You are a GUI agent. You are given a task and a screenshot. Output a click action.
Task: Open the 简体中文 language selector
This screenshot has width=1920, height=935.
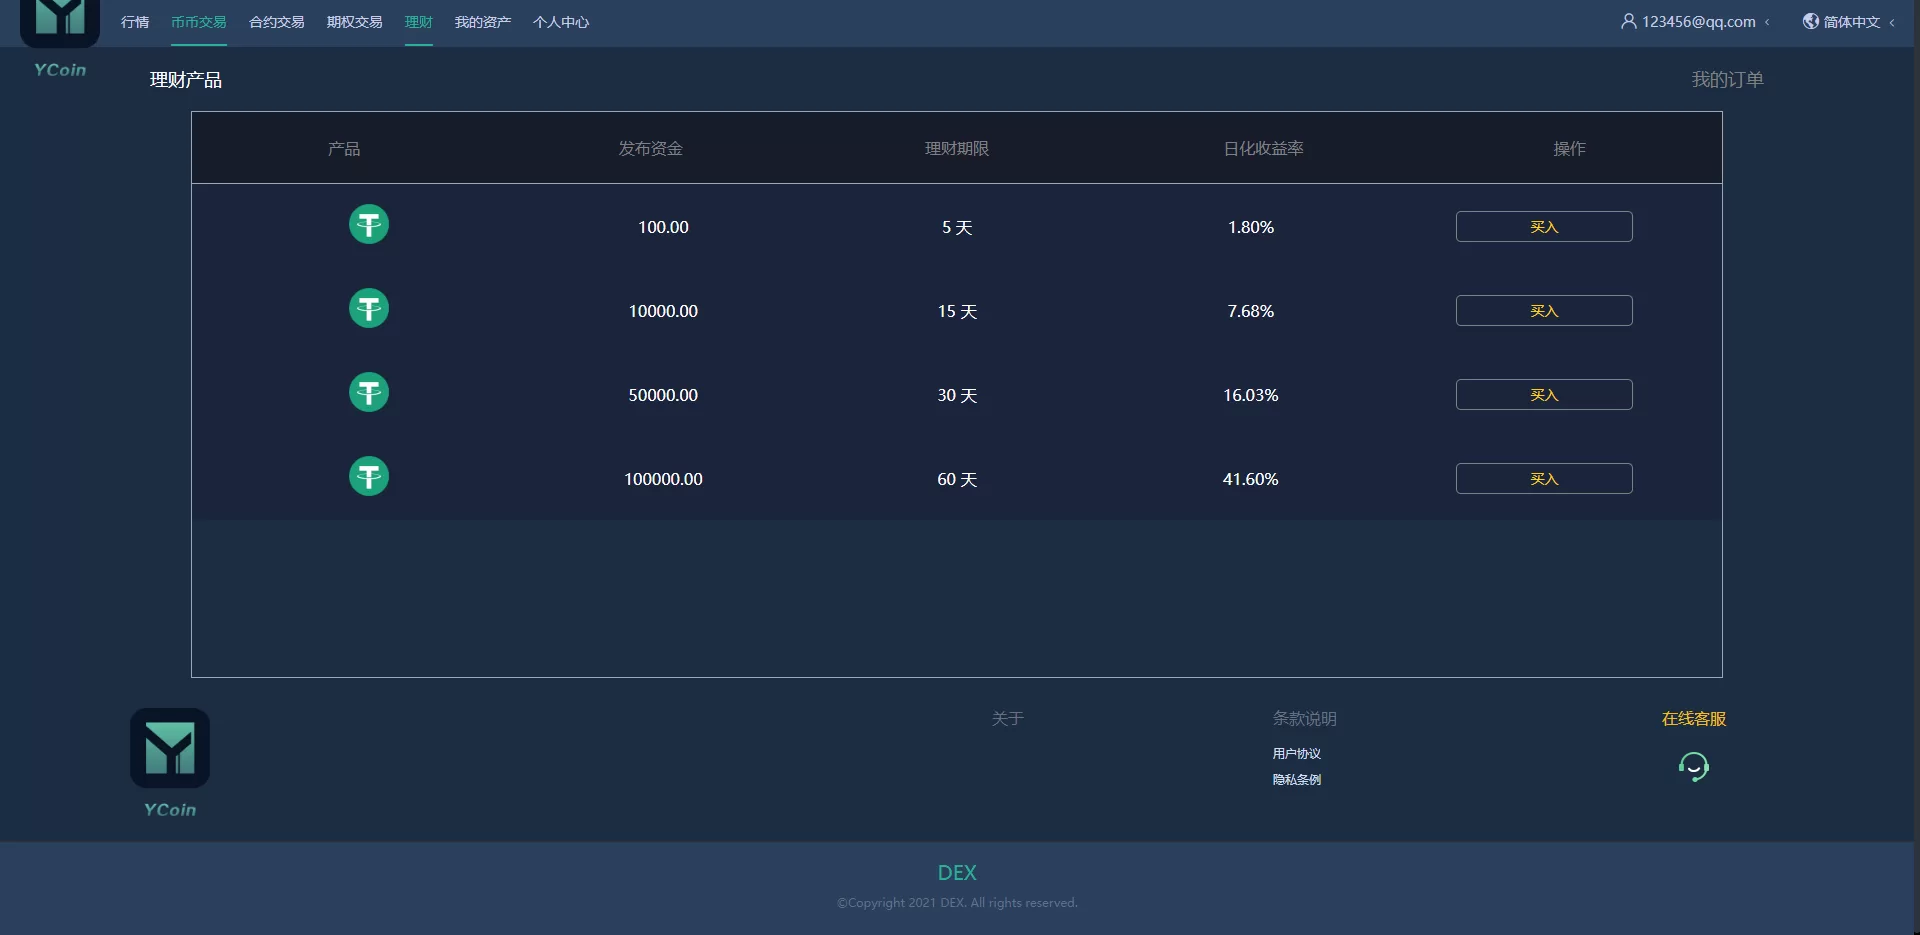(1851, 22)
